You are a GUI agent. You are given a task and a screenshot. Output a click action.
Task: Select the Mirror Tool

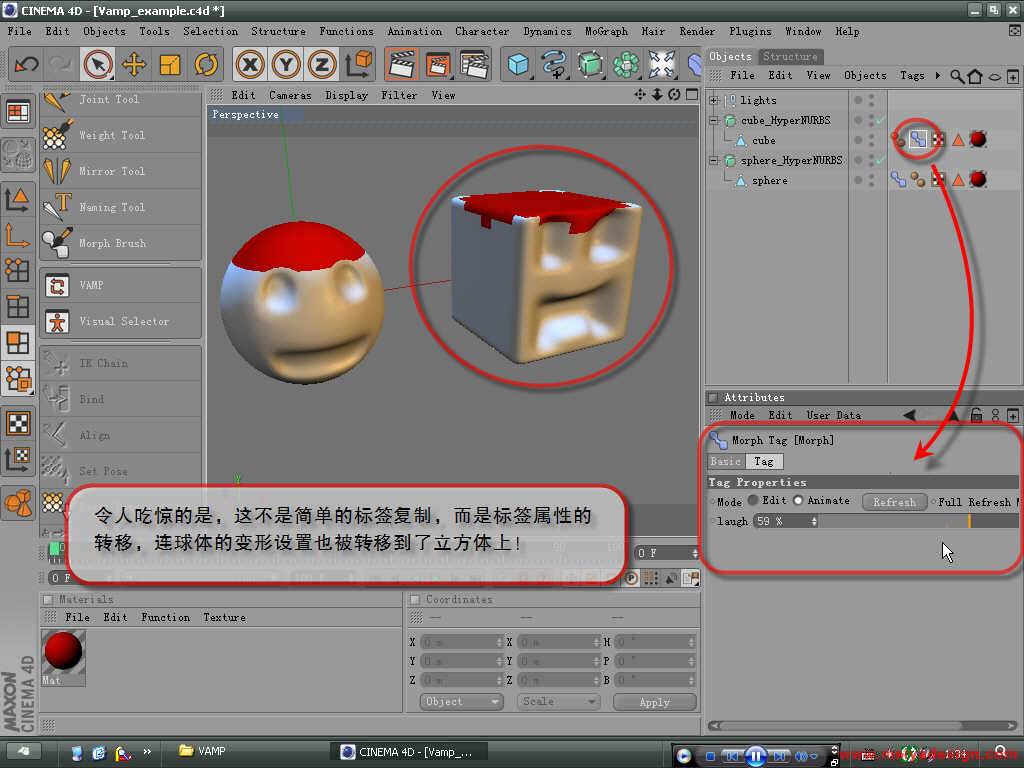[121, 171]
